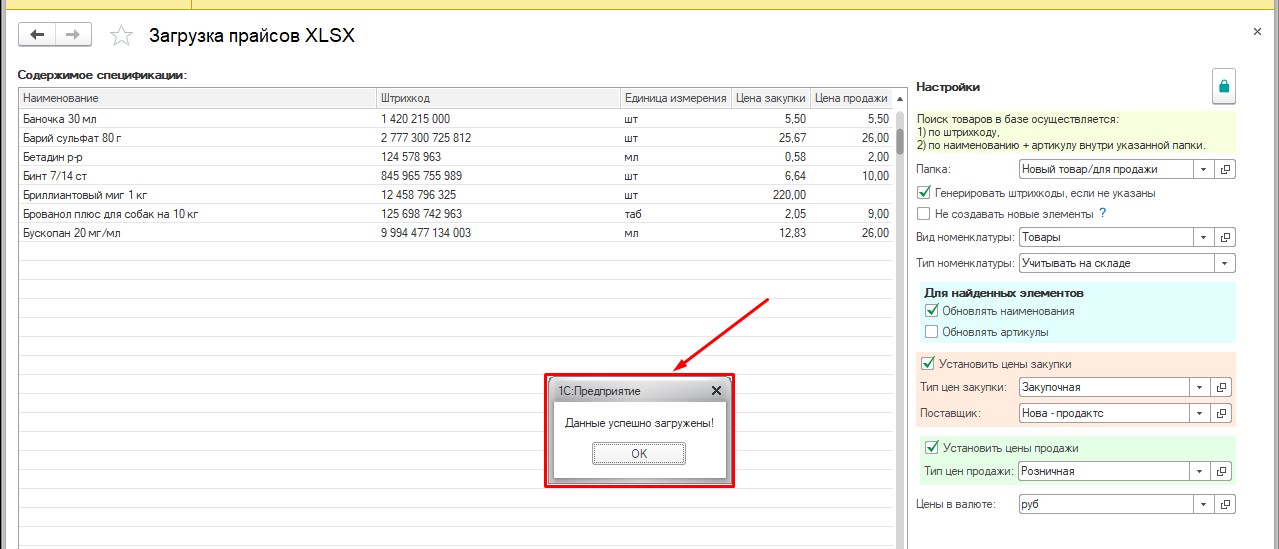The image size is (1279, 549).
Task: Click the back navigation arrow
Action: coord(38,35)
